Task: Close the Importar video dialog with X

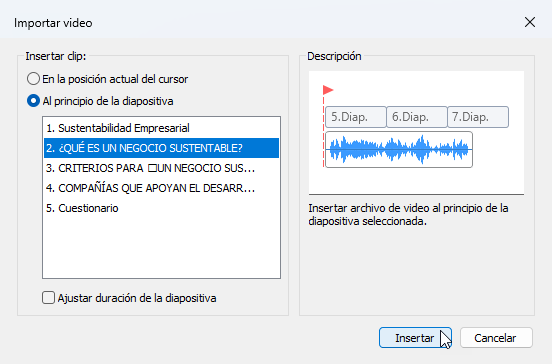Action: point(530,22)
